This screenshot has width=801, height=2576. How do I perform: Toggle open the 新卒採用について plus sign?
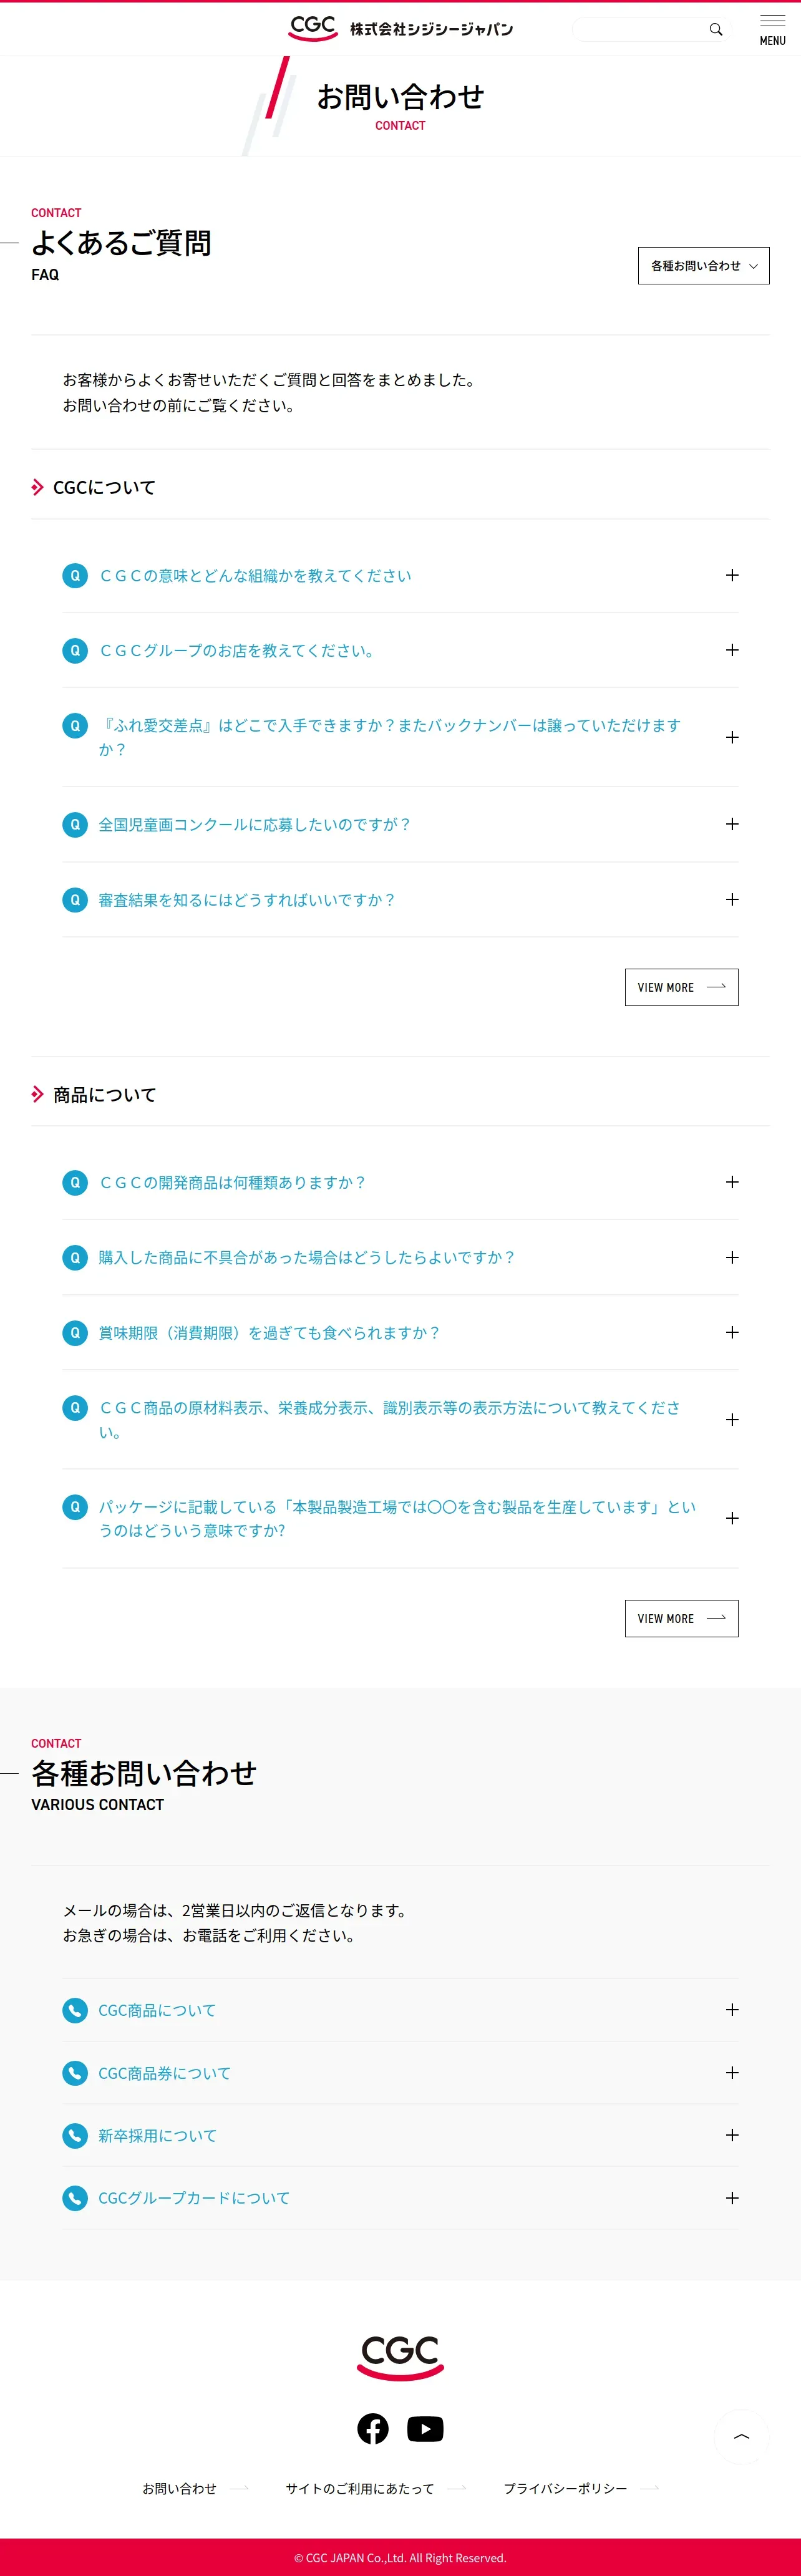coord(732,2135)
